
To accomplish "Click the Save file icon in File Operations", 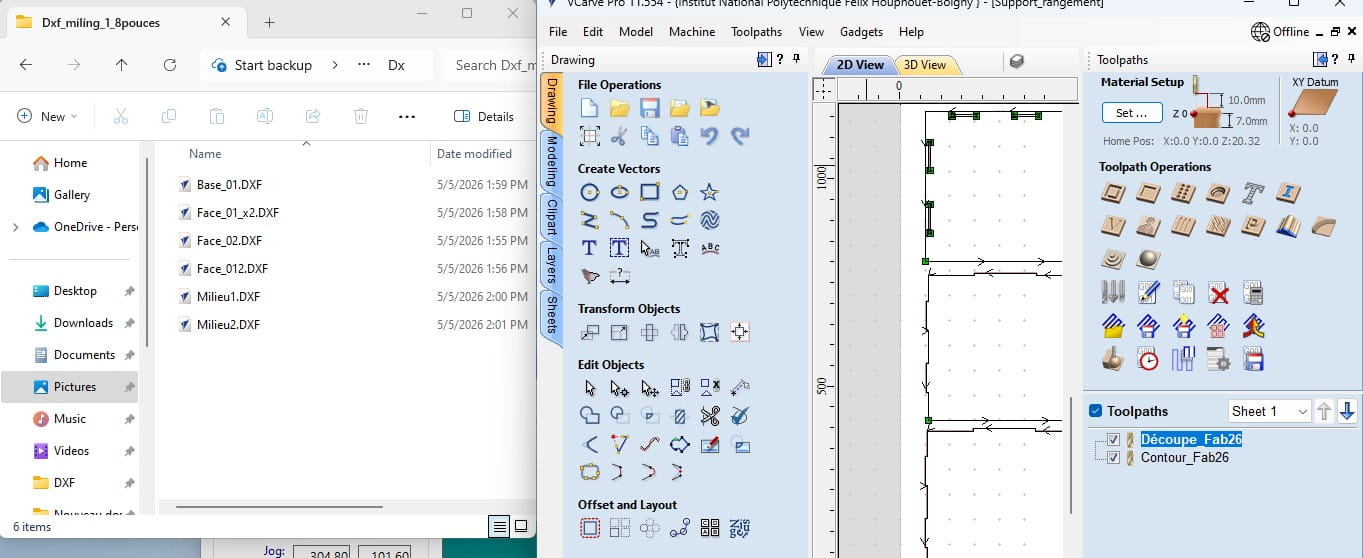I will pos(649,108).
